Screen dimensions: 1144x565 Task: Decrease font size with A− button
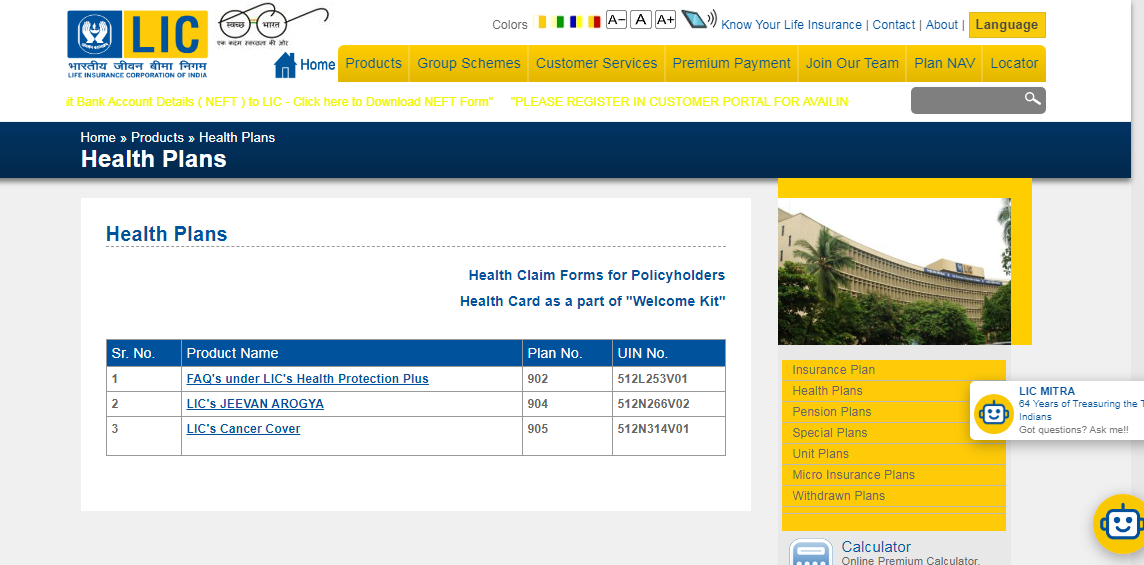[x=617, y=20]
